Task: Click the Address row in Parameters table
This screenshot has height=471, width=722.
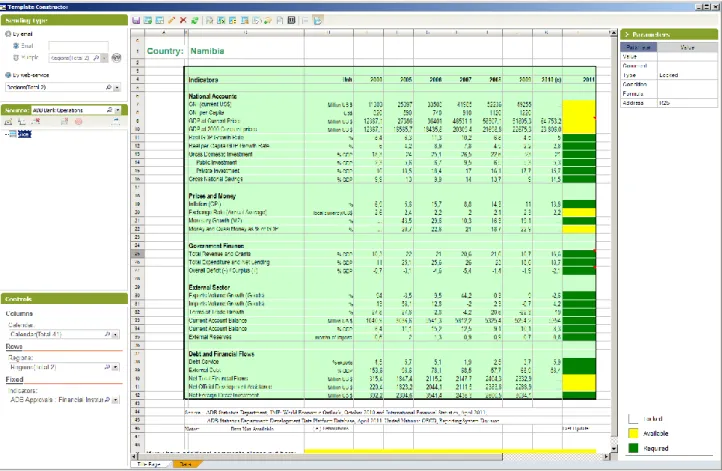Action: (x=669, y=103)
